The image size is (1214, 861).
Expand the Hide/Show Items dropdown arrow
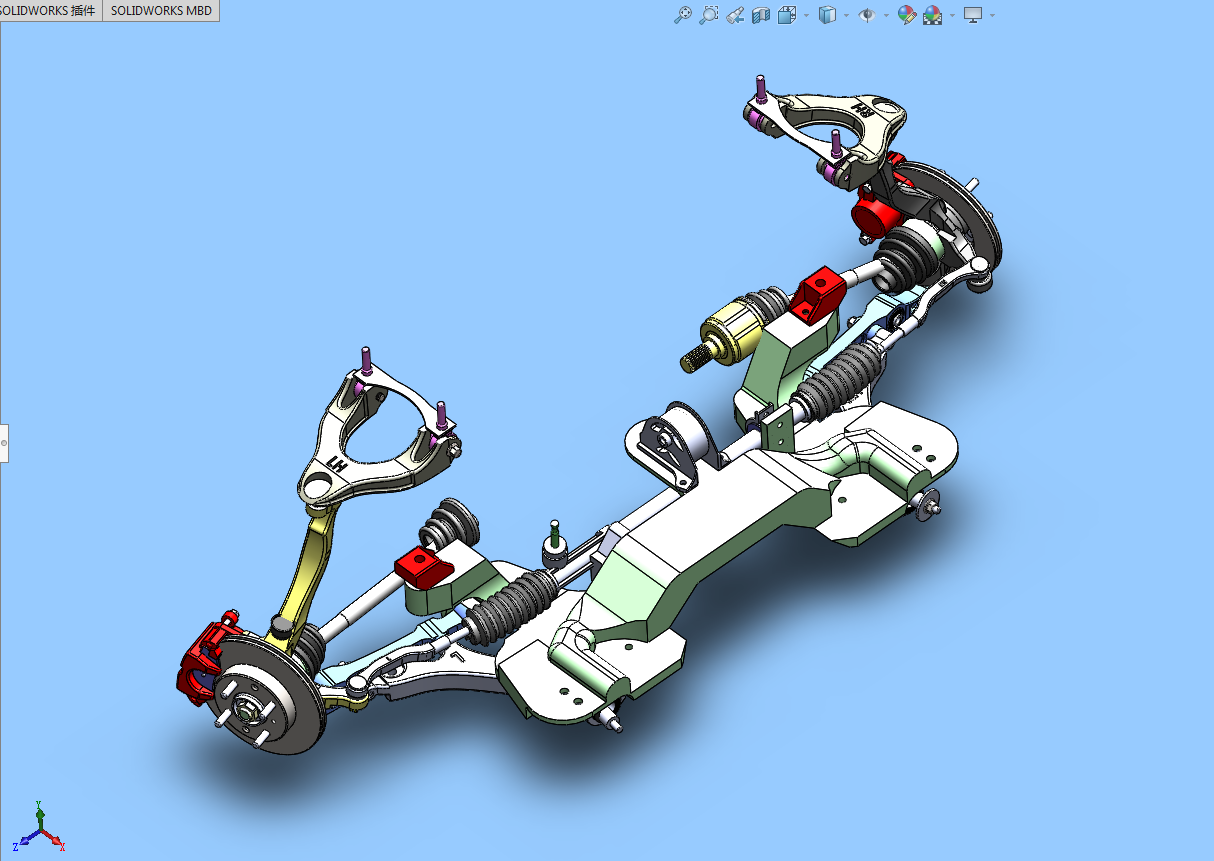pos(885,15)
